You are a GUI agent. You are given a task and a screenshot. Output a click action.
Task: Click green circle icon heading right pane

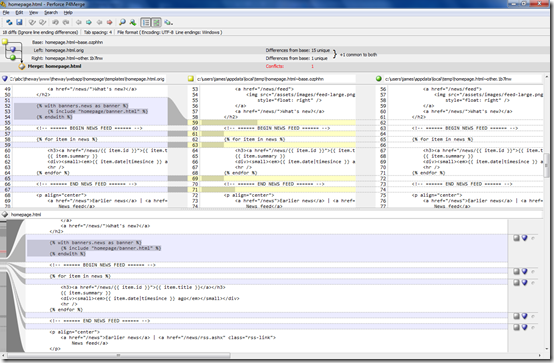coord(379,78)
